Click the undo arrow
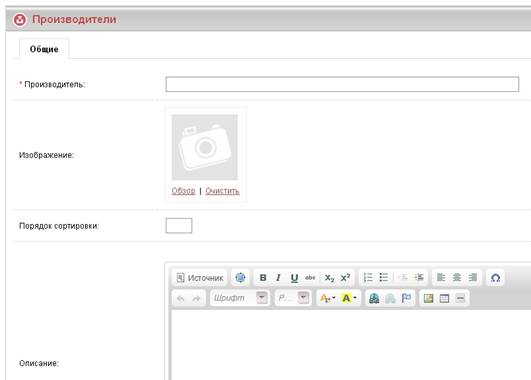 coord(180,298)
